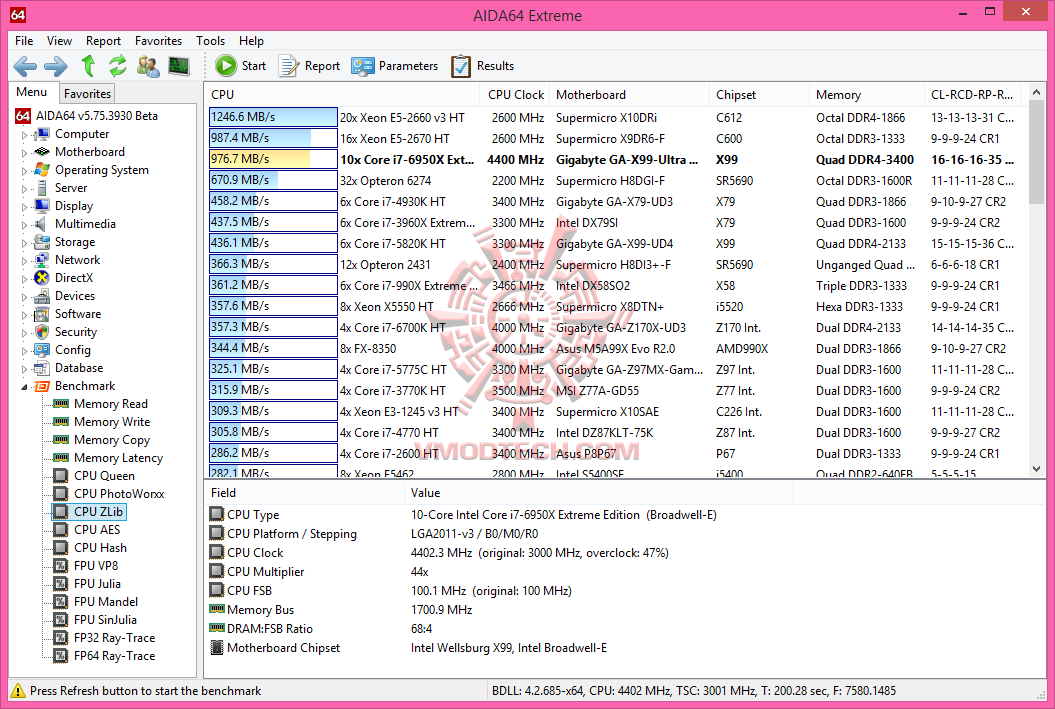Sort by CPU Clock column header
1055x709 pixels.
click(515, 95)
